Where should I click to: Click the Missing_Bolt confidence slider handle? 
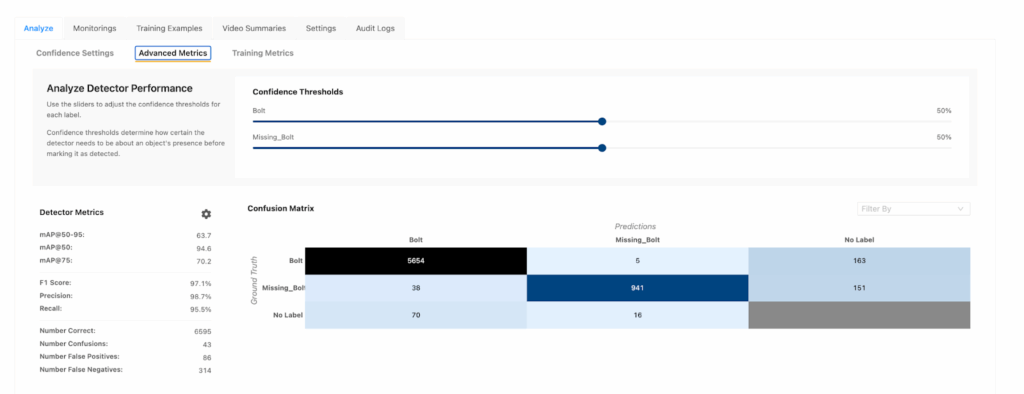coord(602,148)
